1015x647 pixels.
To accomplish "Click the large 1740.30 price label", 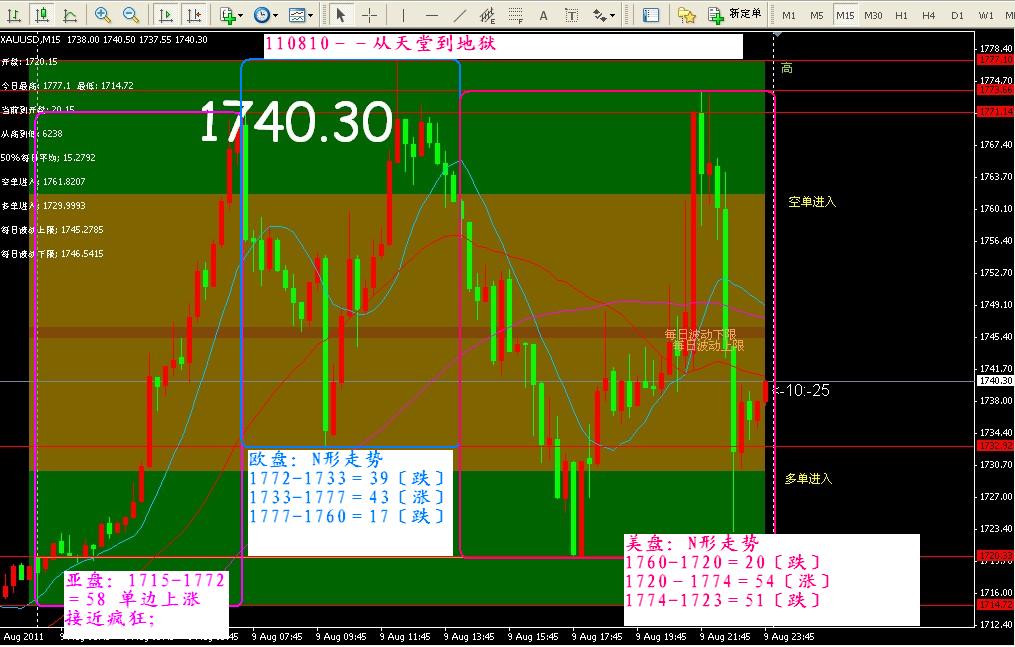I will 295,124.
